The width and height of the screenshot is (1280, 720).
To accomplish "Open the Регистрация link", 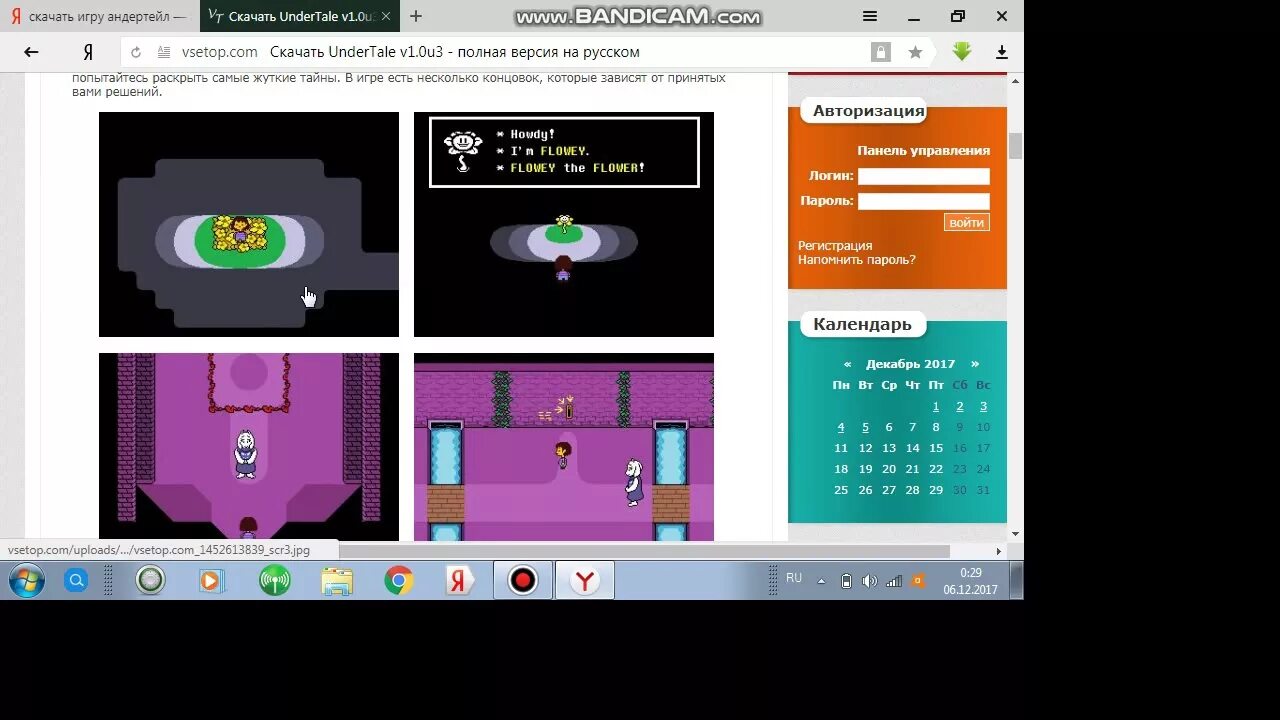I will point(835,246).
